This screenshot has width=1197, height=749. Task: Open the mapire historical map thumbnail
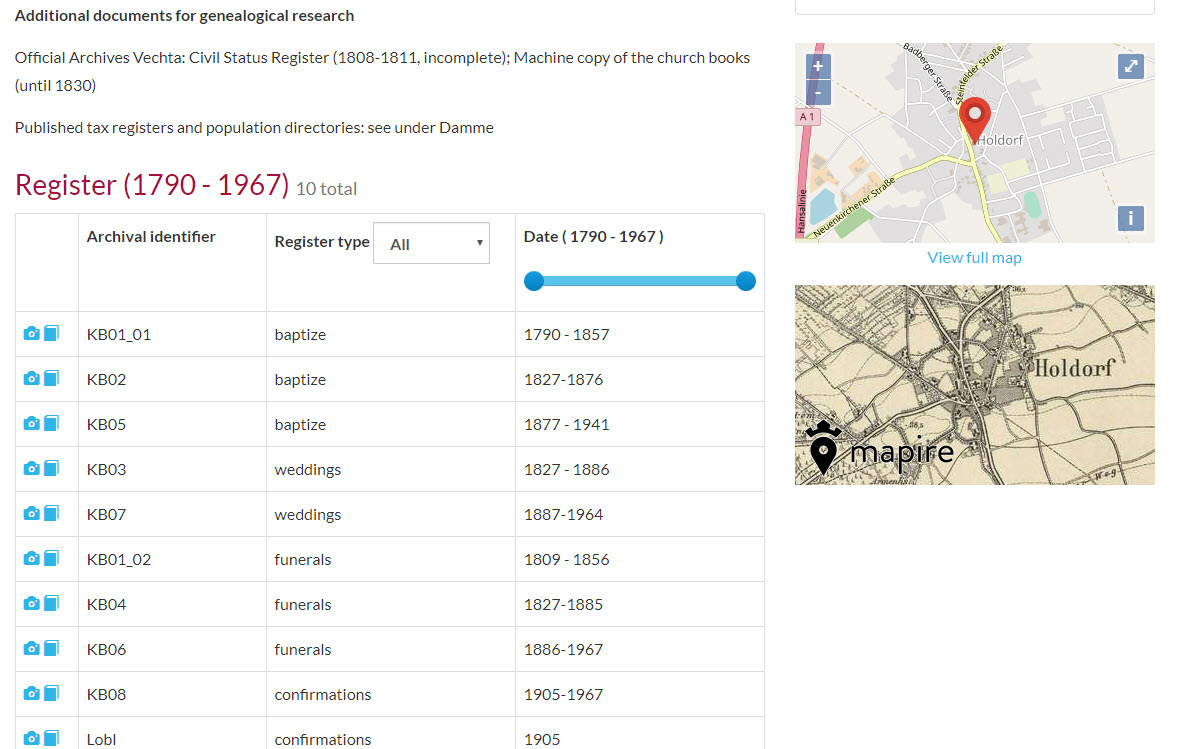coord(974,385)
